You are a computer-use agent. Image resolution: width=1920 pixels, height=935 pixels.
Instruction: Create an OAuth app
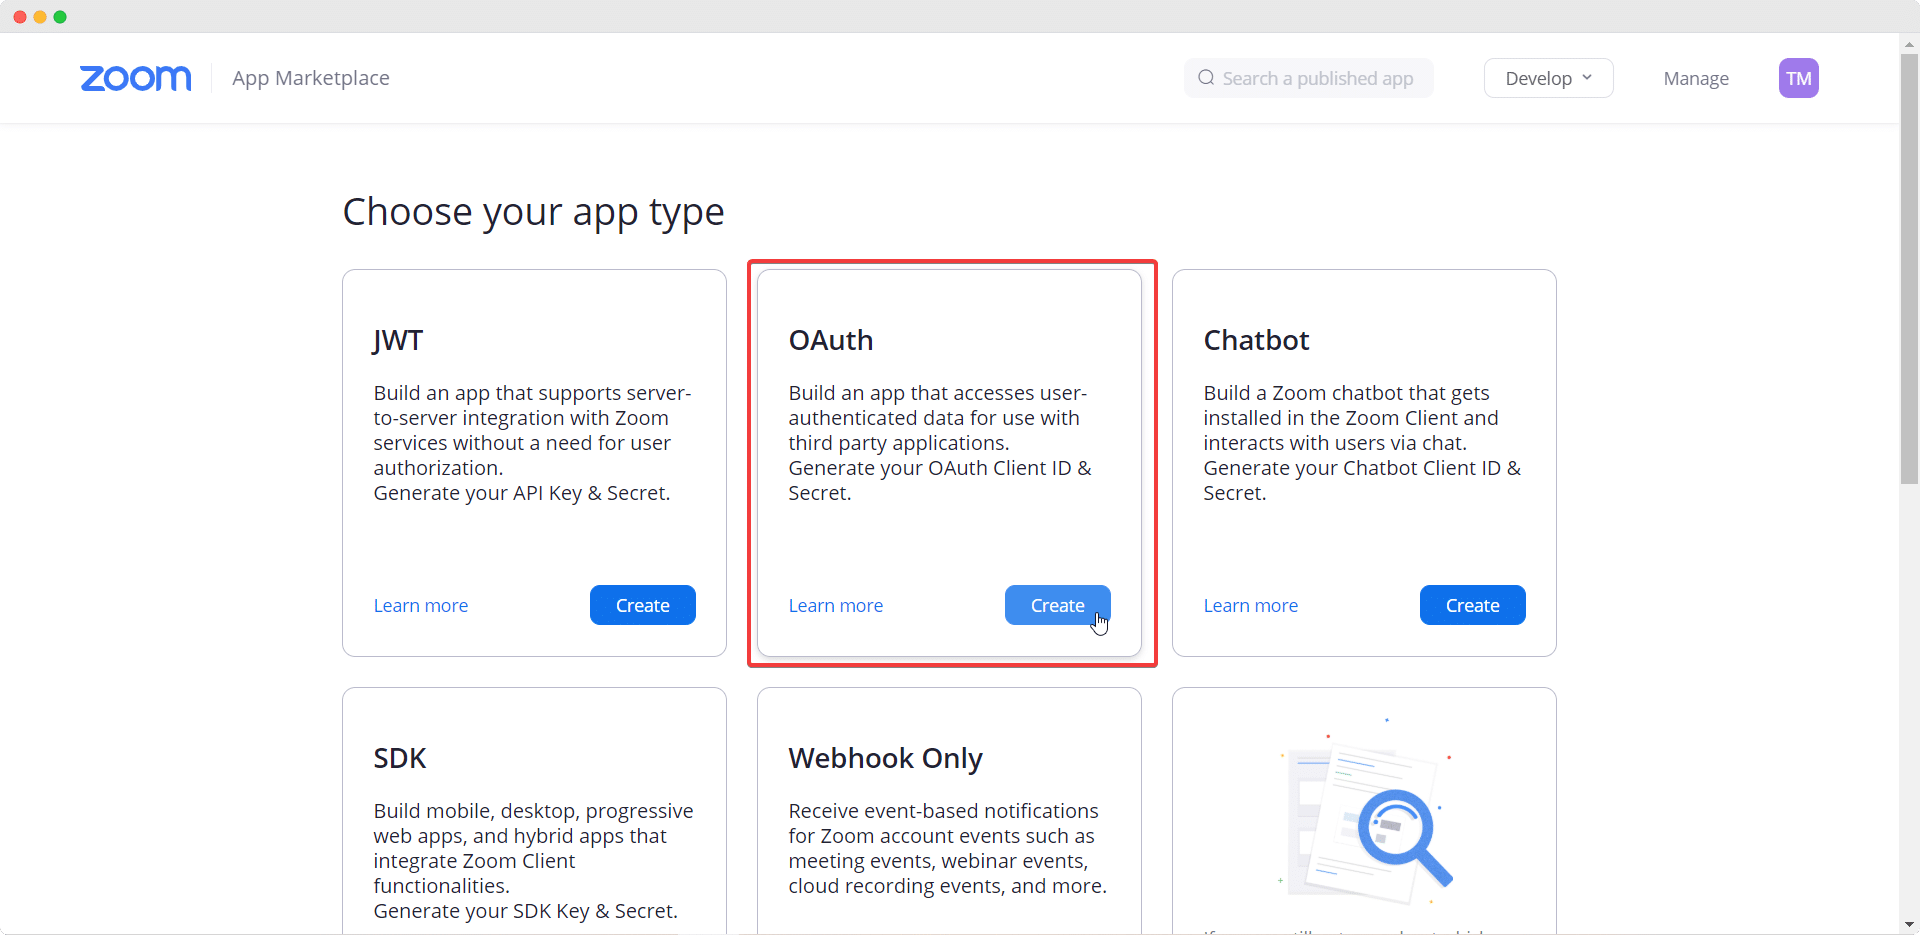tap(1057, 605)
